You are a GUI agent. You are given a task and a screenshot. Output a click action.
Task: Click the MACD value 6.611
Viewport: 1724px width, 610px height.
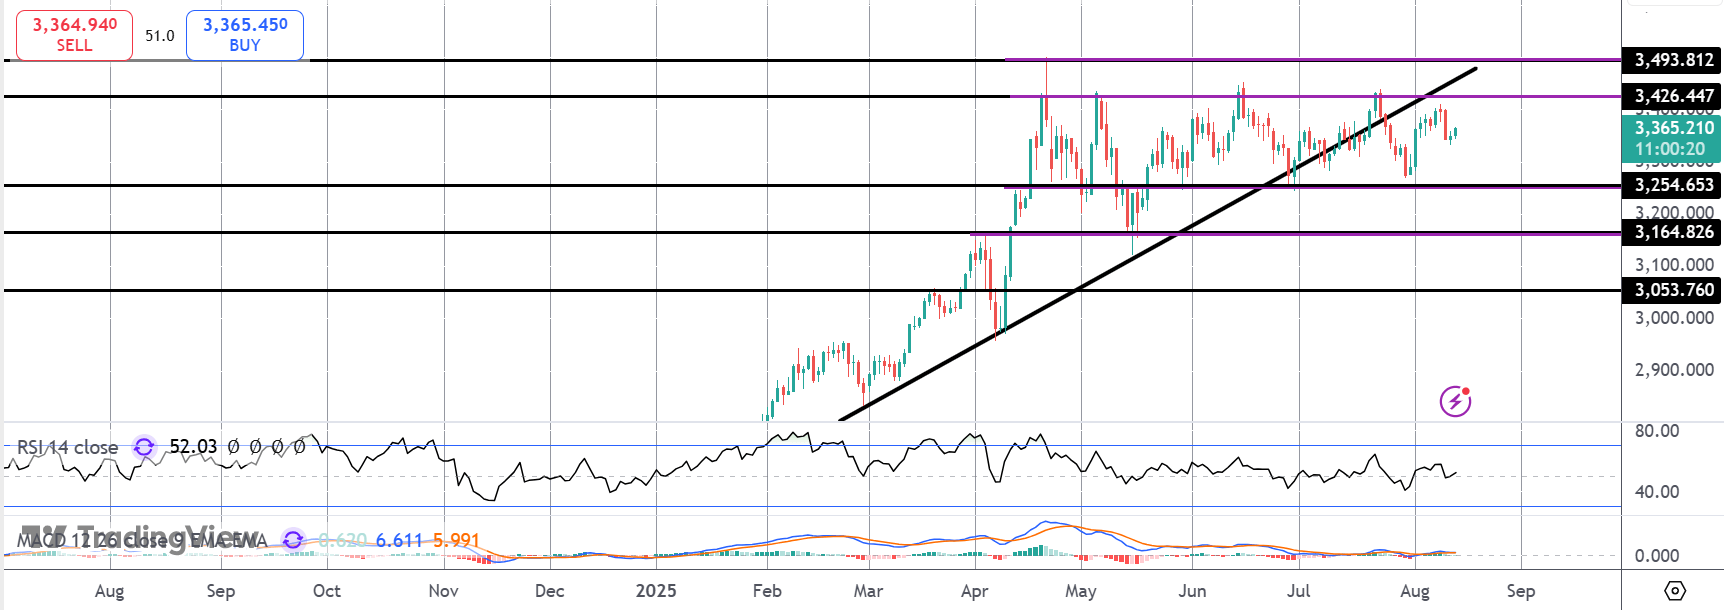coord(399,540)
